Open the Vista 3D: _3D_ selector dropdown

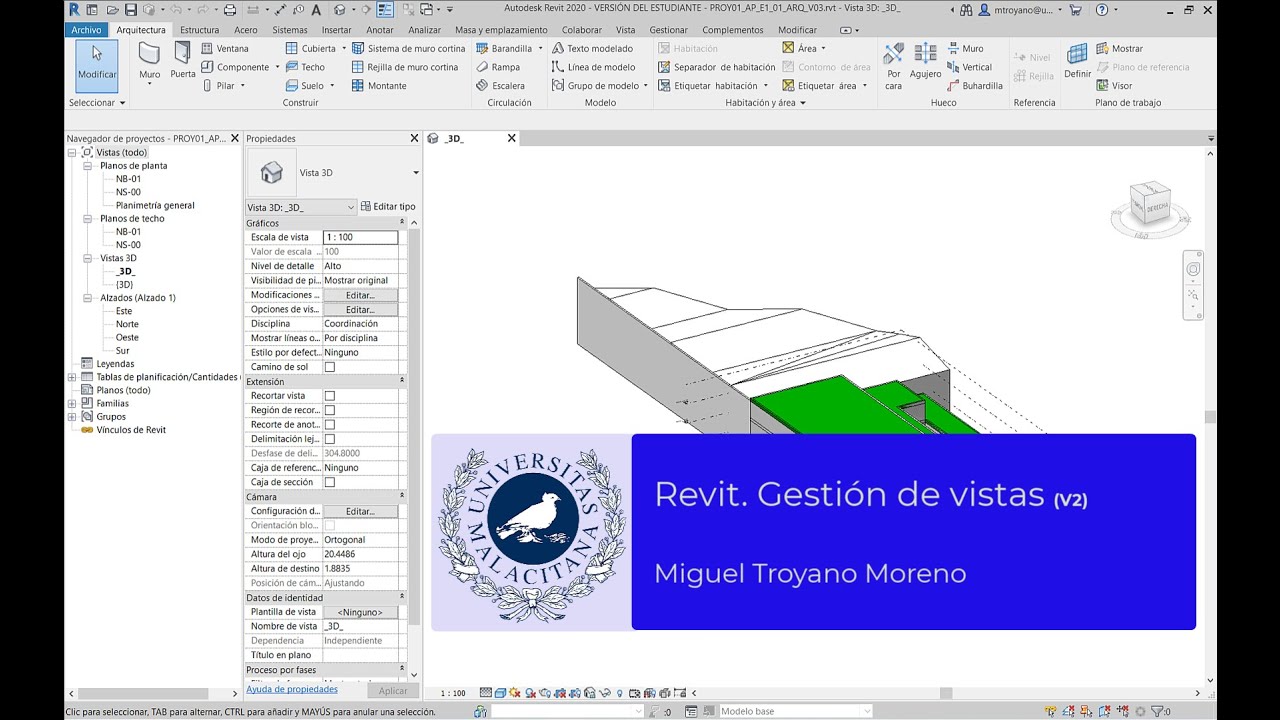[x=301, y=207]
